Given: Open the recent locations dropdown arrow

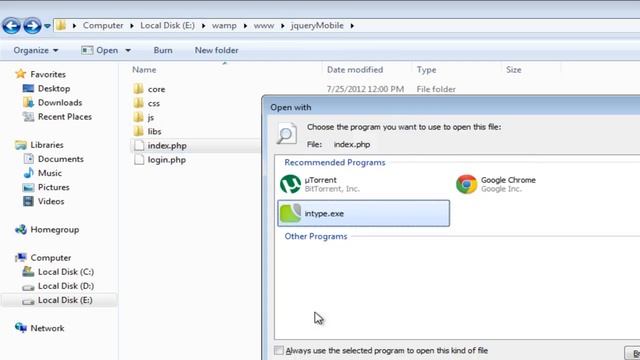Looking at the screenshot, I should (47, 26).
